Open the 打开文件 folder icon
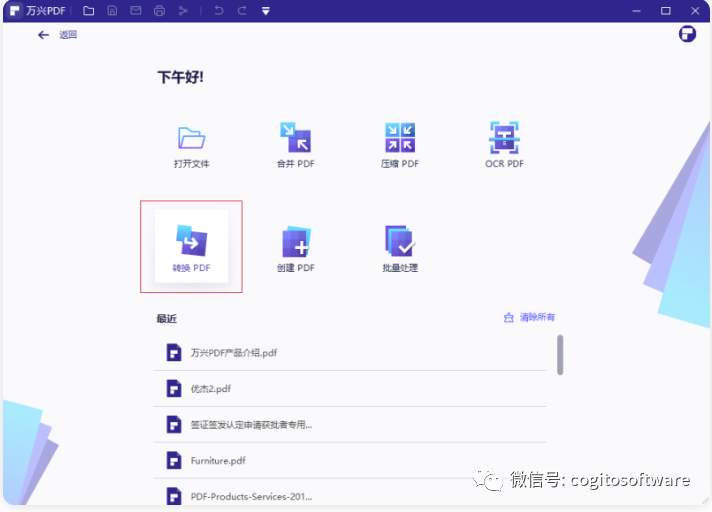The width and height of the screenshot is (712, 512). [191, 138]
